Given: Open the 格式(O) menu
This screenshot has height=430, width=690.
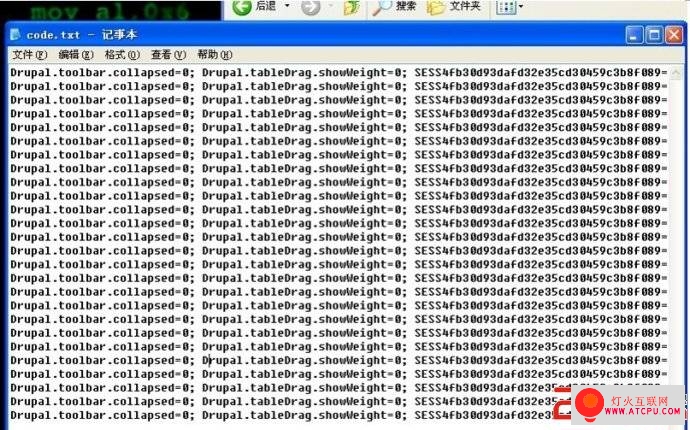Looking at the screenshot, I should coord(122,55).
